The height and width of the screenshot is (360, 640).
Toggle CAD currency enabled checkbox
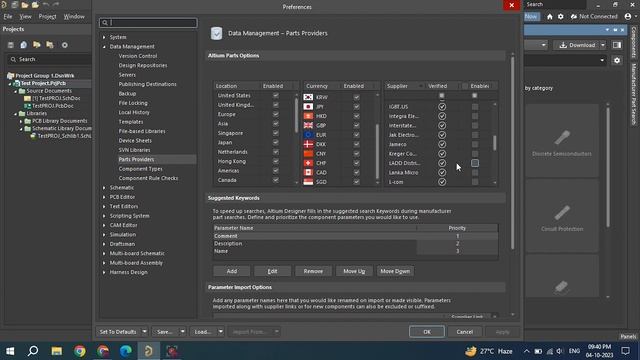pyautogui.click(x=356, y=172)
